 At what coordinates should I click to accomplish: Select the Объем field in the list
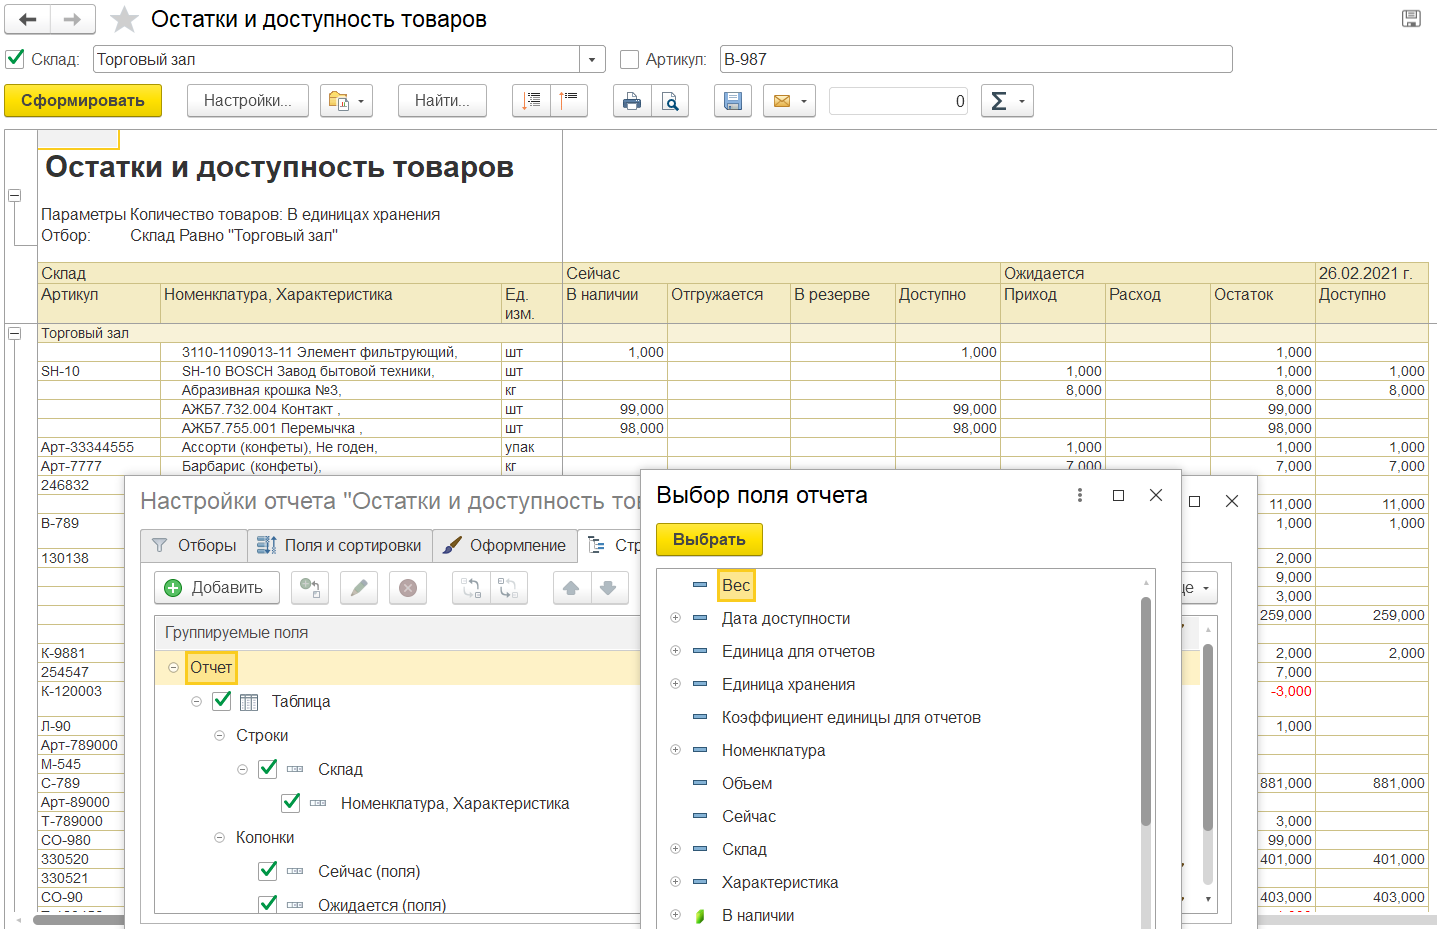pos(747,783)
